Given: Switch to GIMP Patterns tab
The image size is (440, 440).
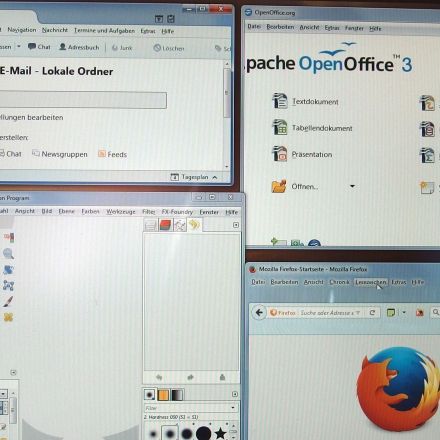Looking at the screenshot, I should point(163,395).
